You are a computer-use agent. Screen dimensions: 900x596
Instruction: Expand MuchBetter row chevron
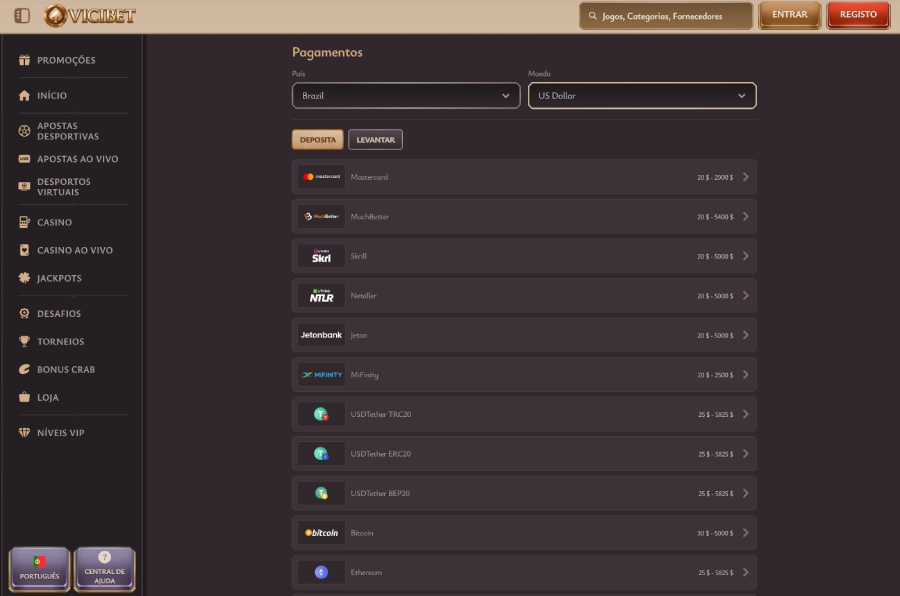(746, 216)
